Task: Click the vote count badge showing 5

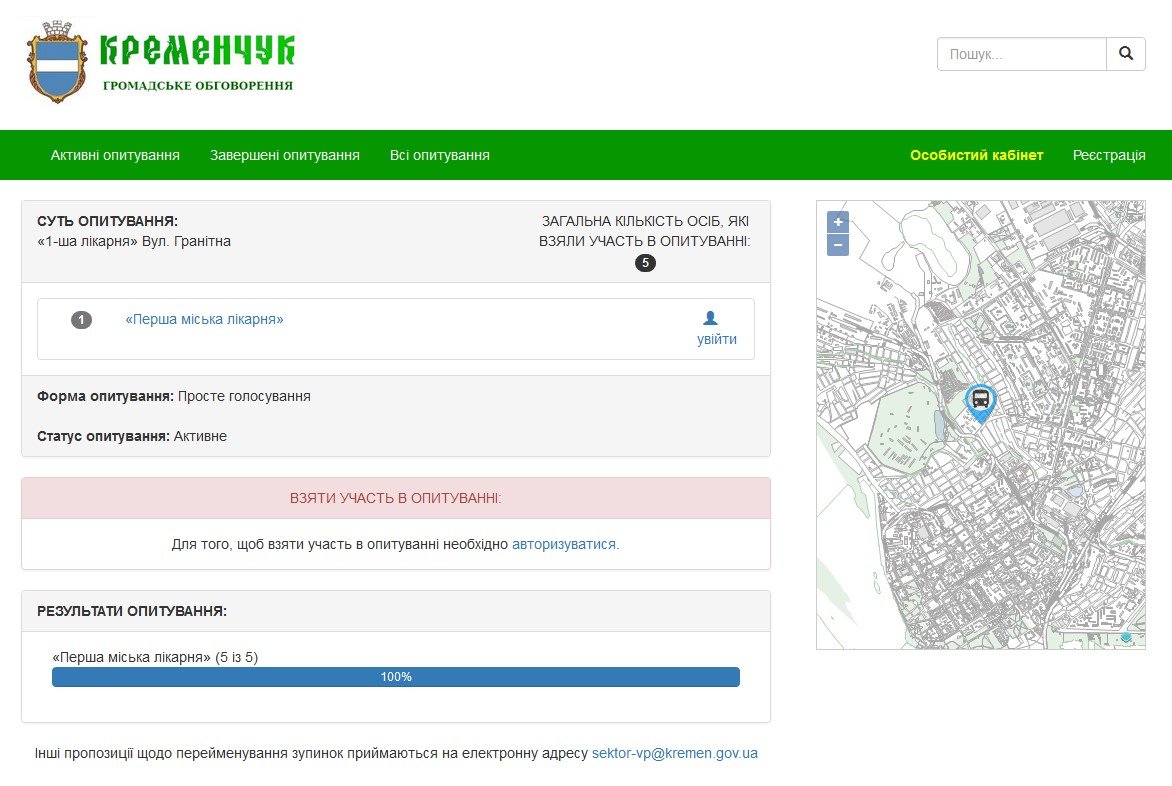Action: 645,263
